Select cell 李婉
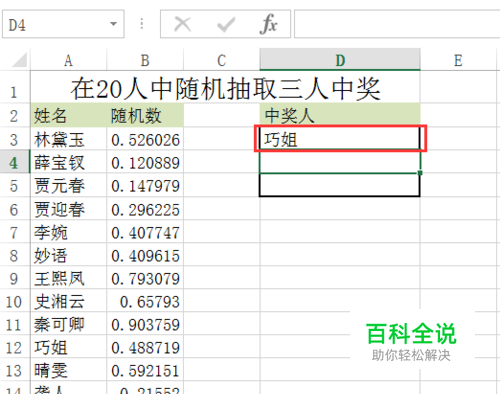 [68, 232]
